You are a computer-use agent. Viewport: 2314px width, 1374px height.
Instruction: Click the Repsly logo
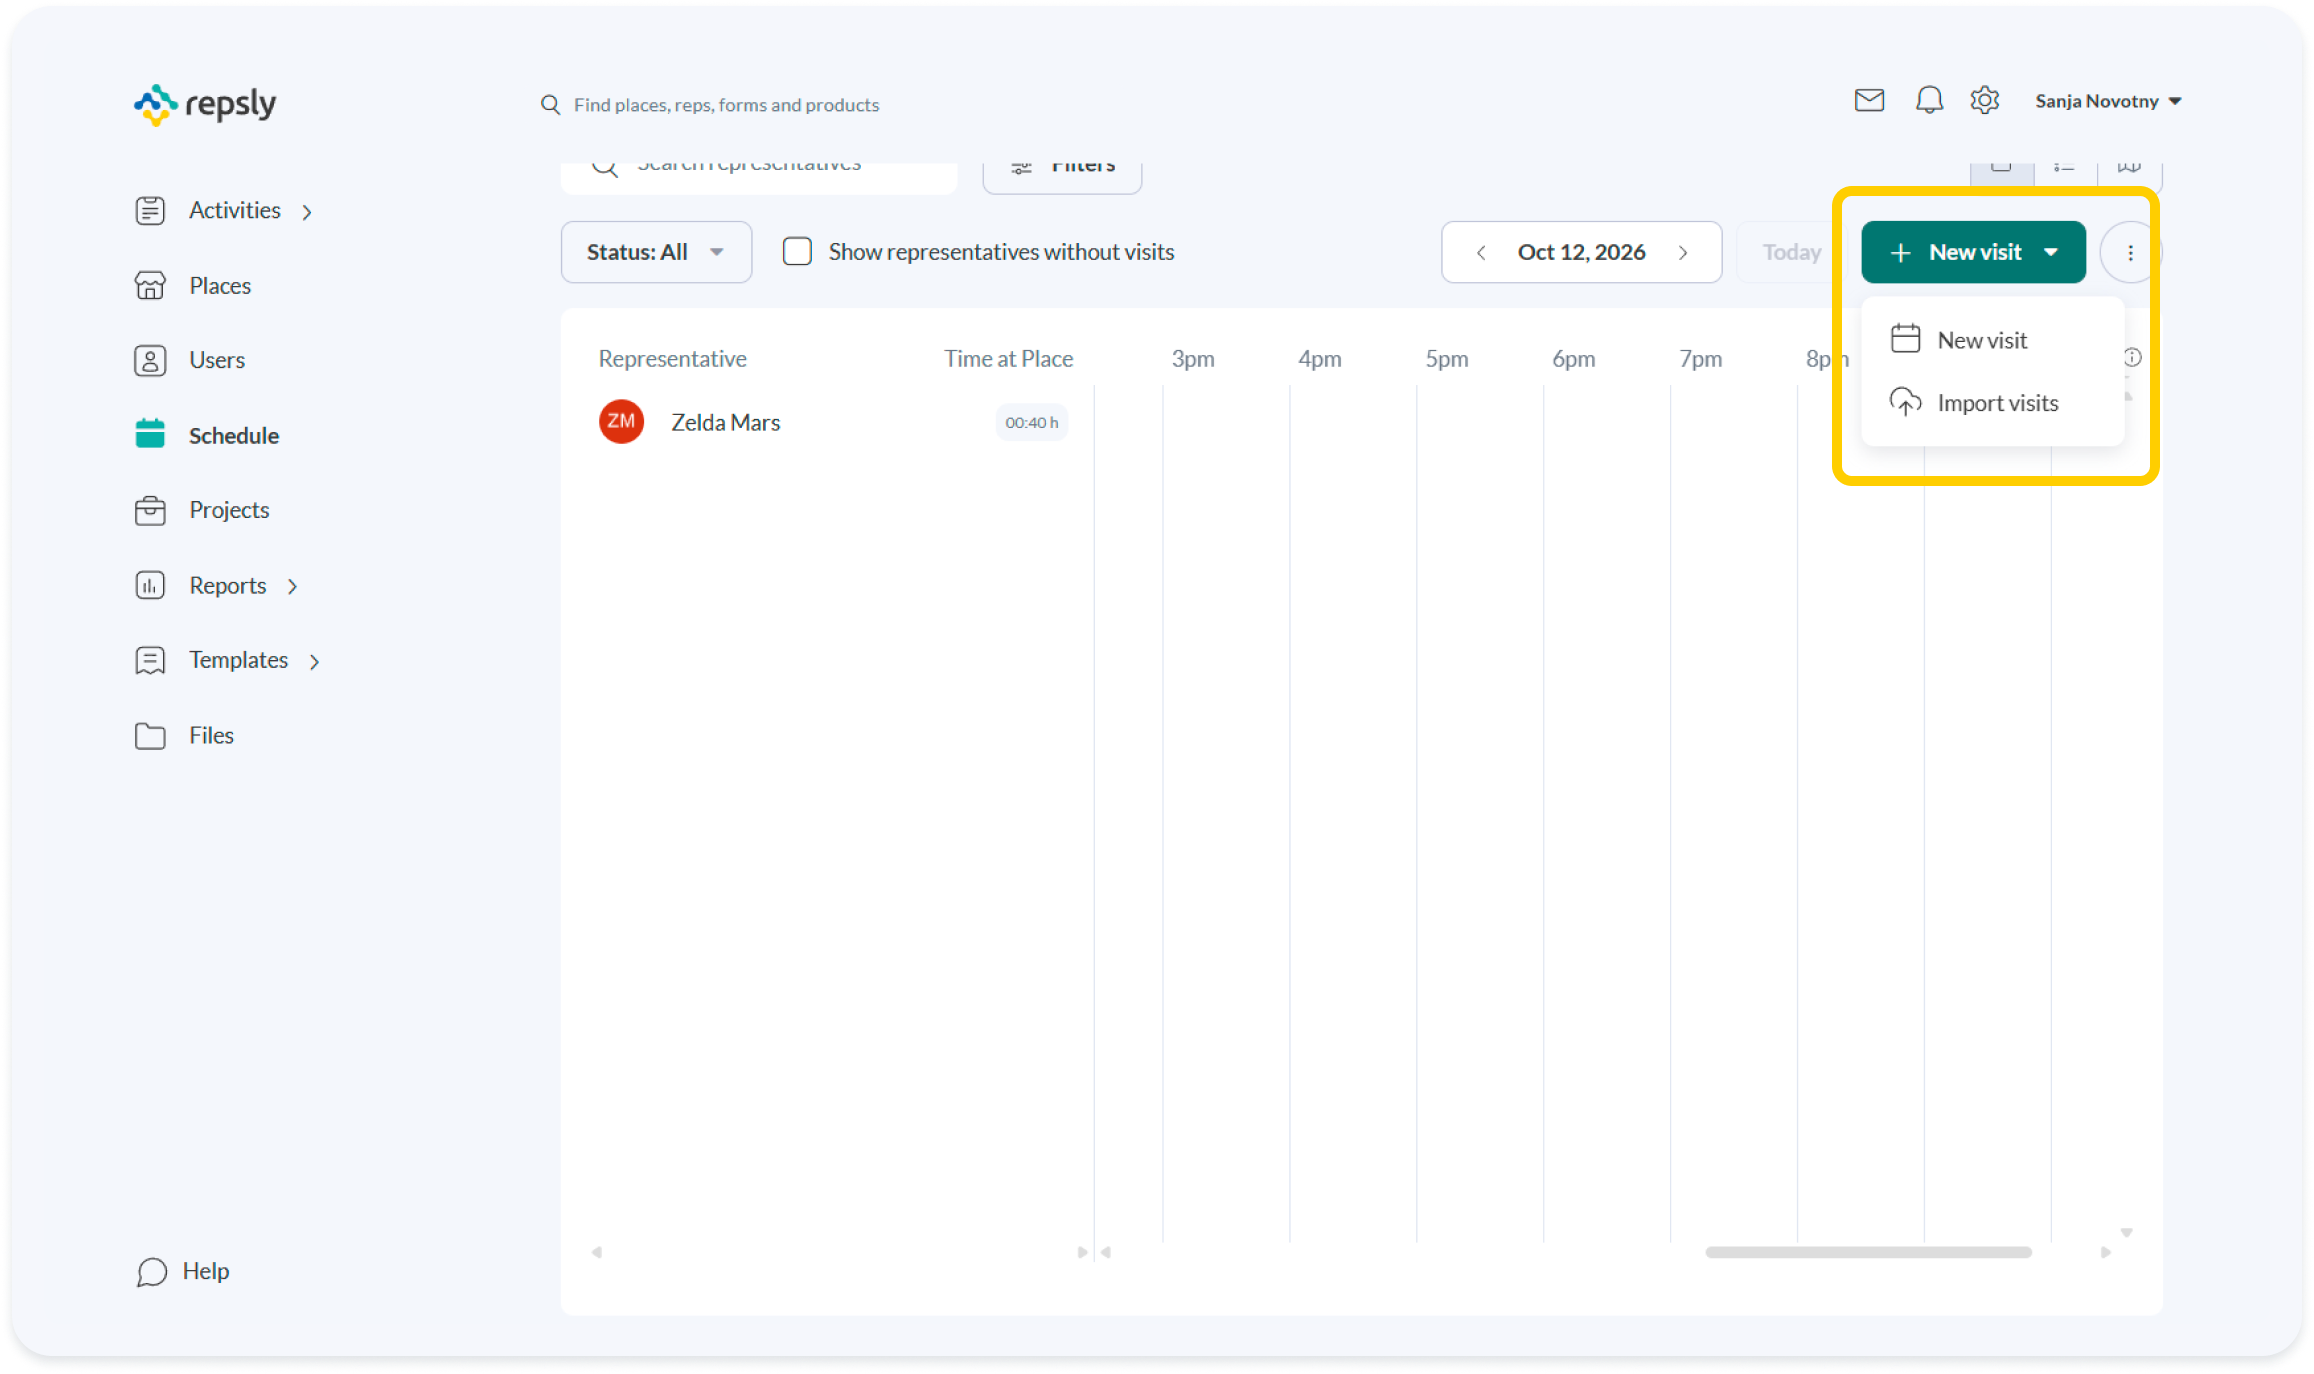[205, 104]
